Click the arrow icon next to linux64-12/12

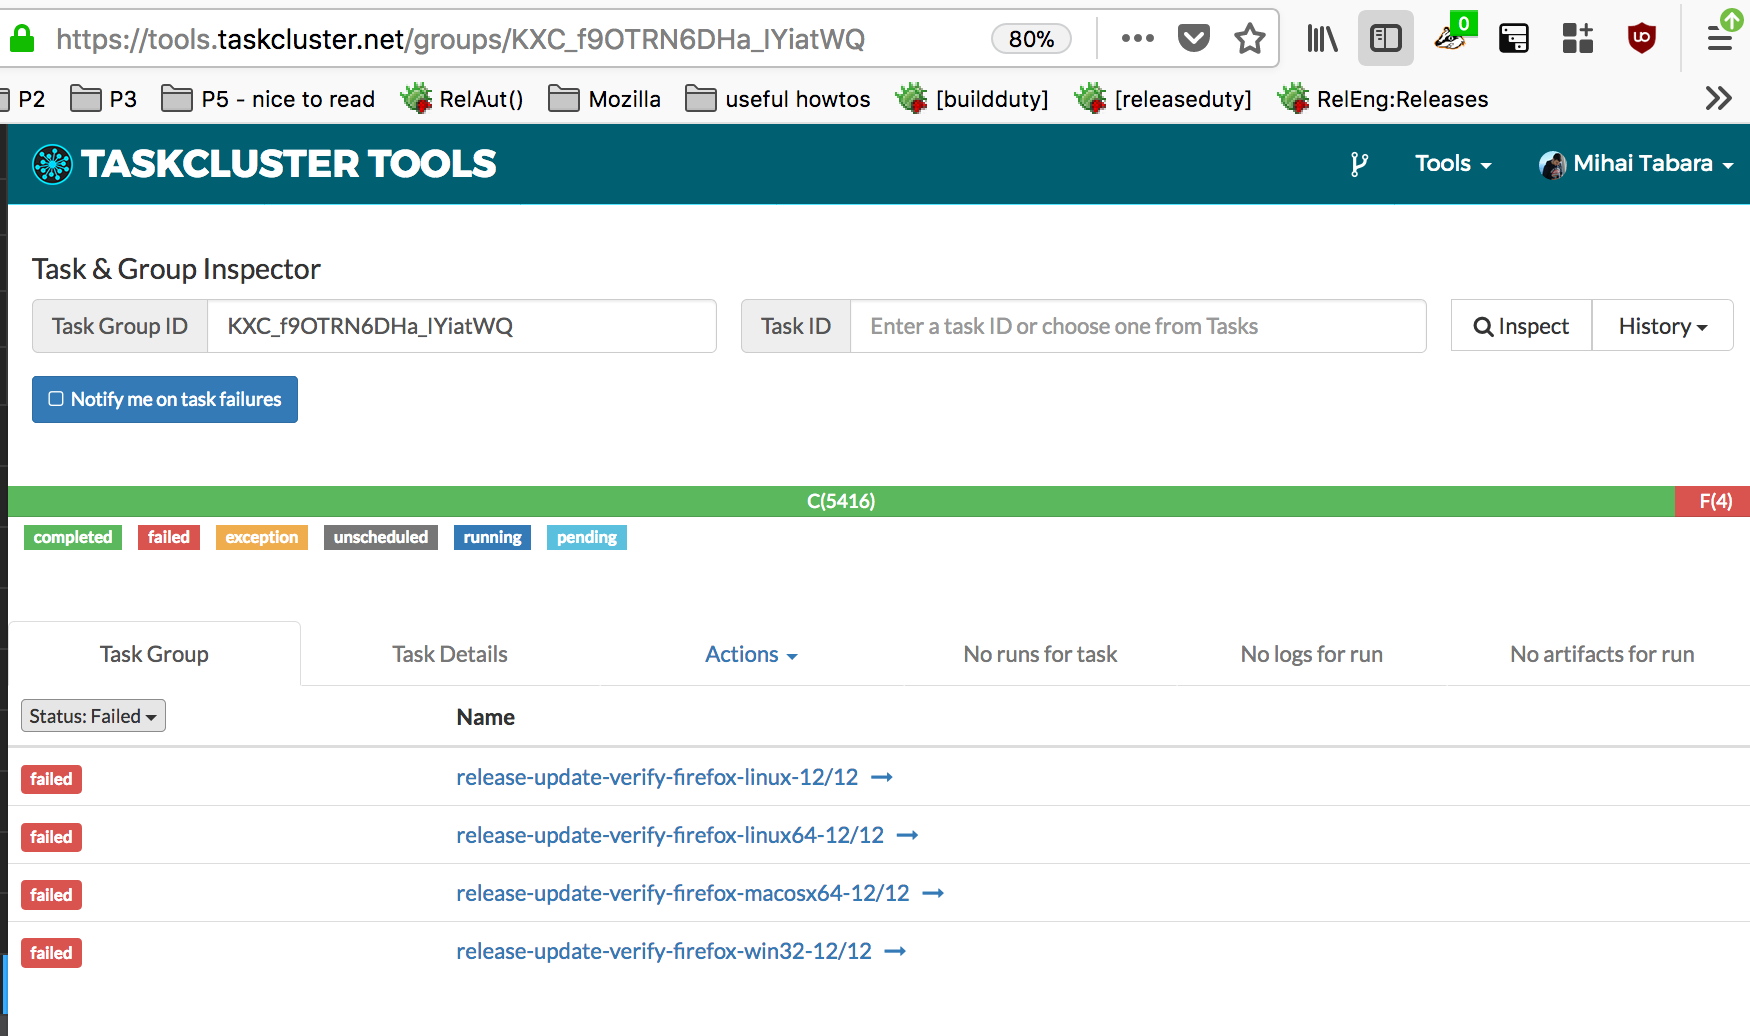[907, 835]
